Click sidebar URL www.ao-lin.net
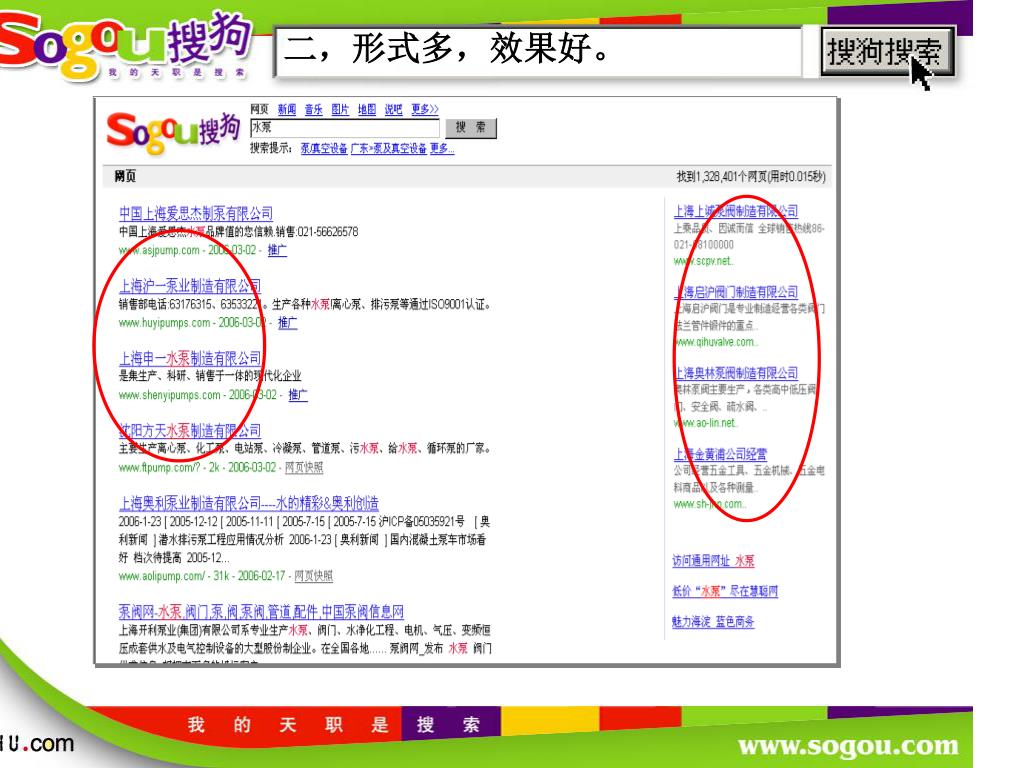 pos(706,423)
